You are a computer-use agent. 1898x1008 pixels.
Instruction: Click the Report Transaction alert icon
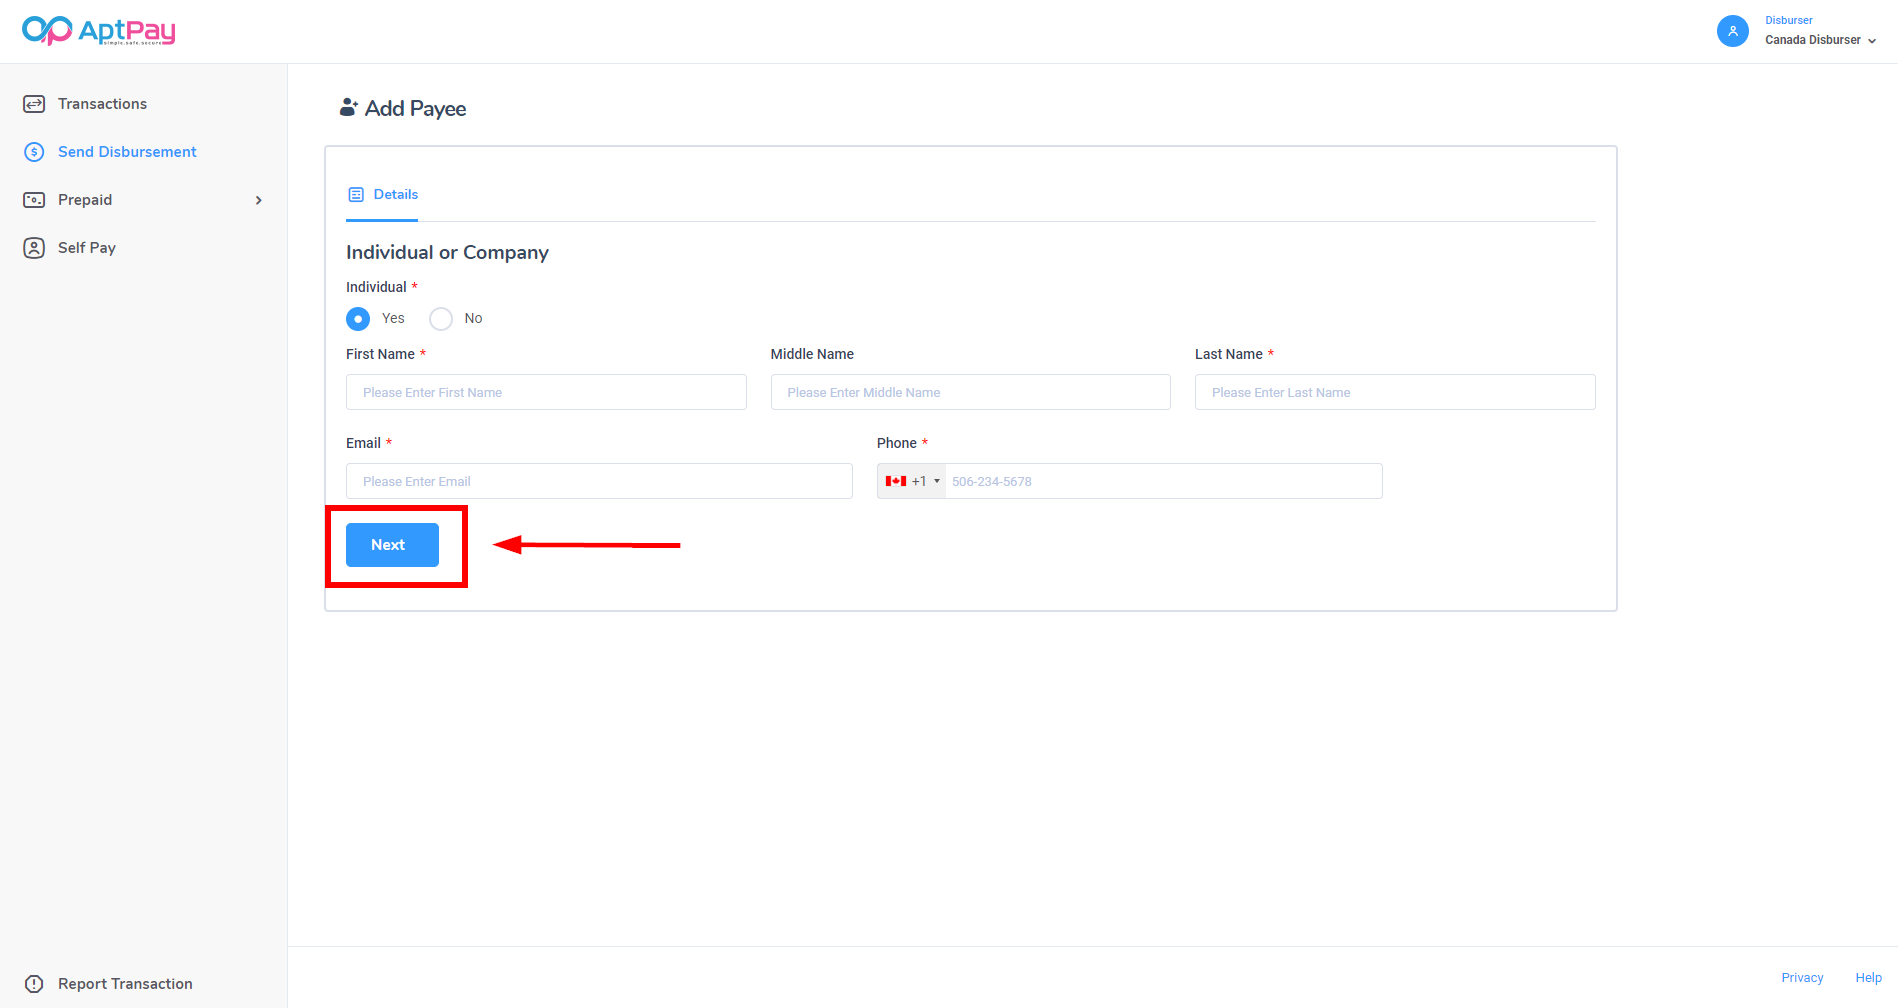click(x=34, y=984)
